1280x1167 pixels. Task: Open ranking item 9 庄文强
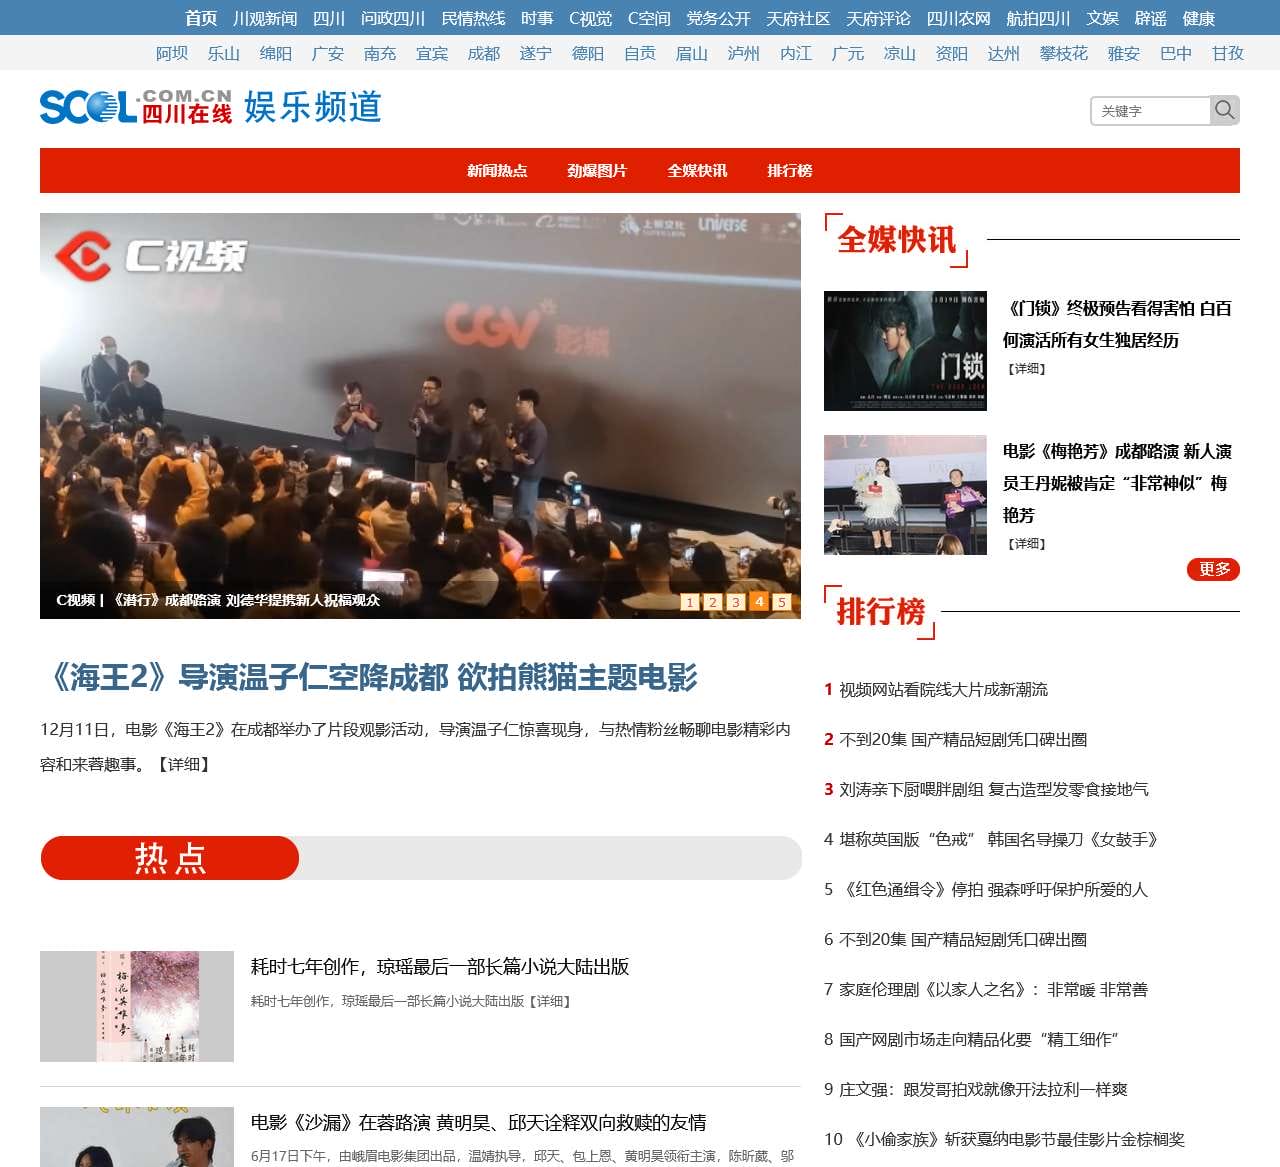983,1089
